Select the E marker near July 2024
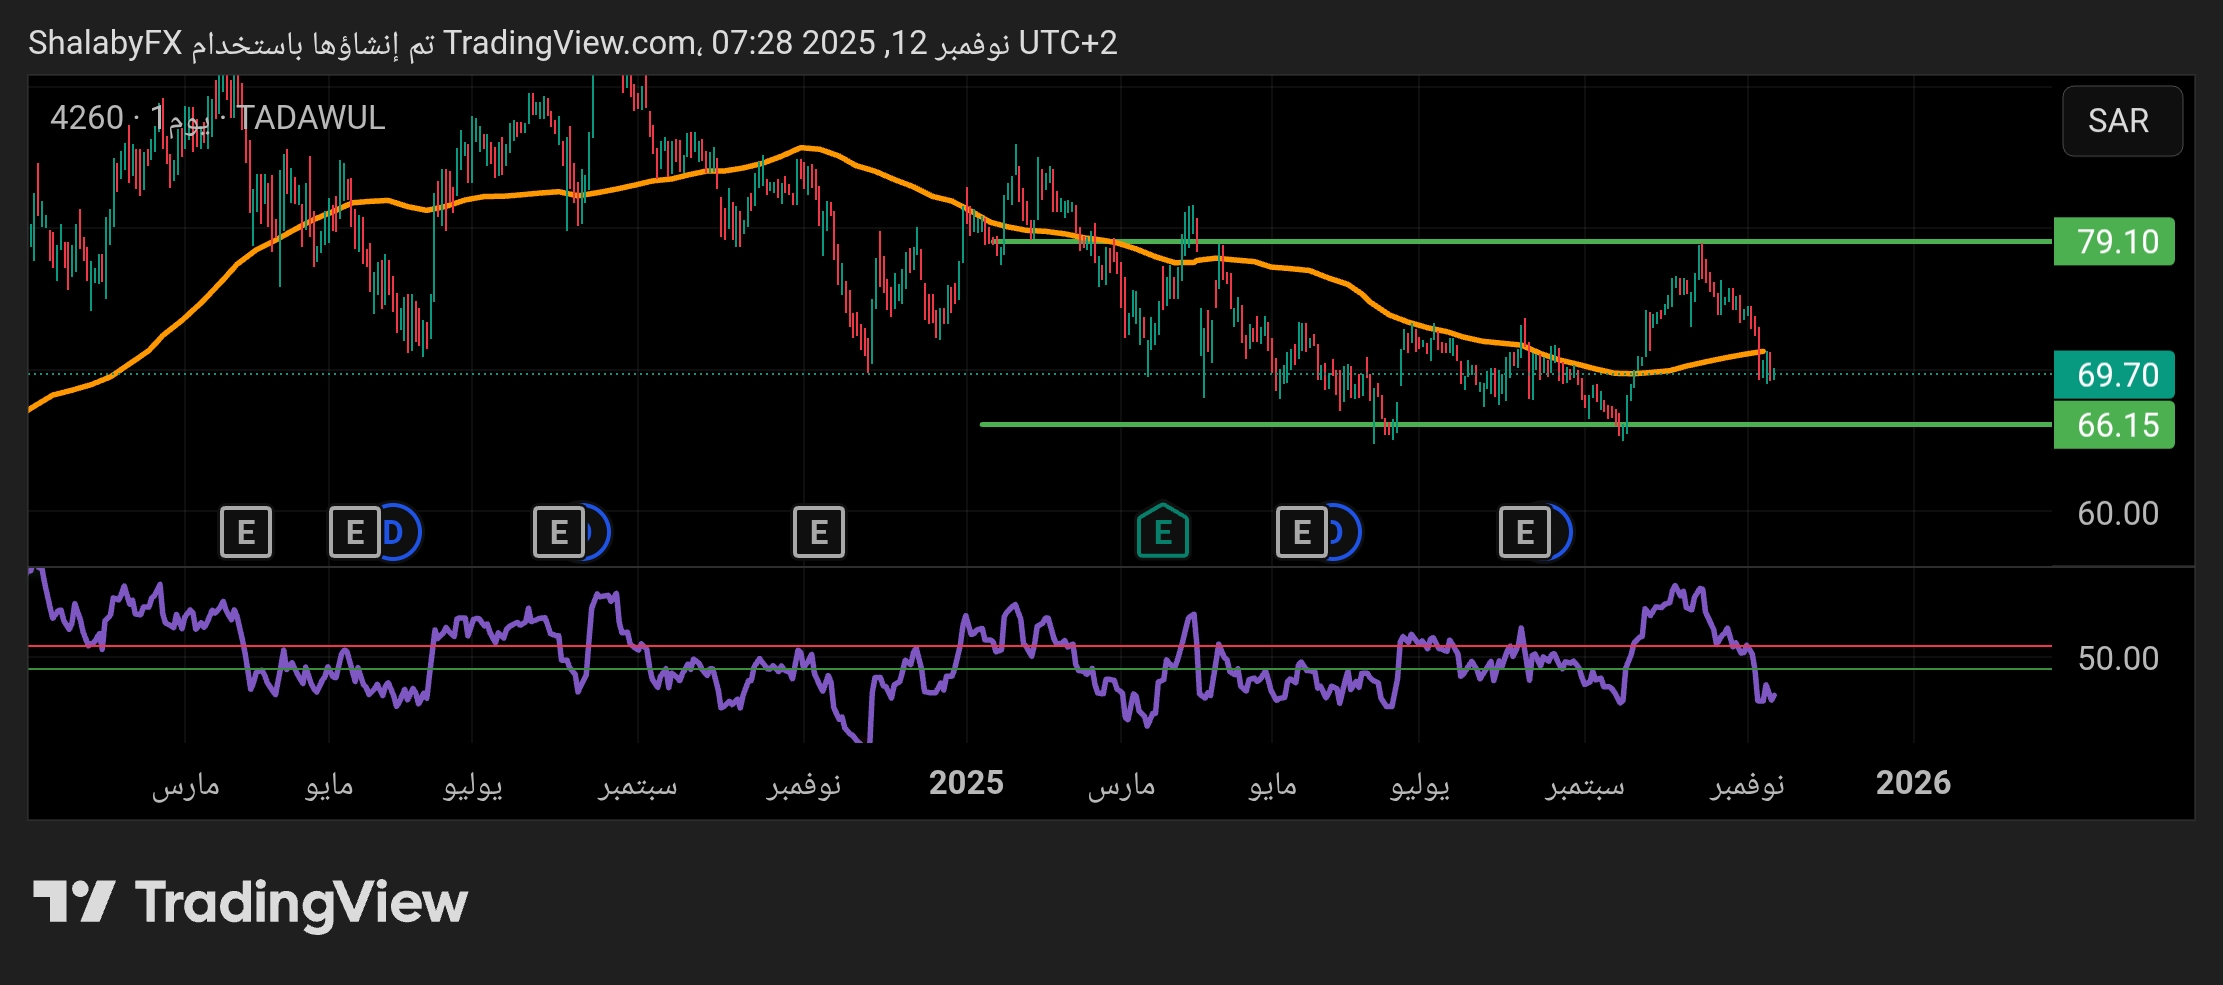The width and height of the screenshot is (2223, 985). (558, 532)
